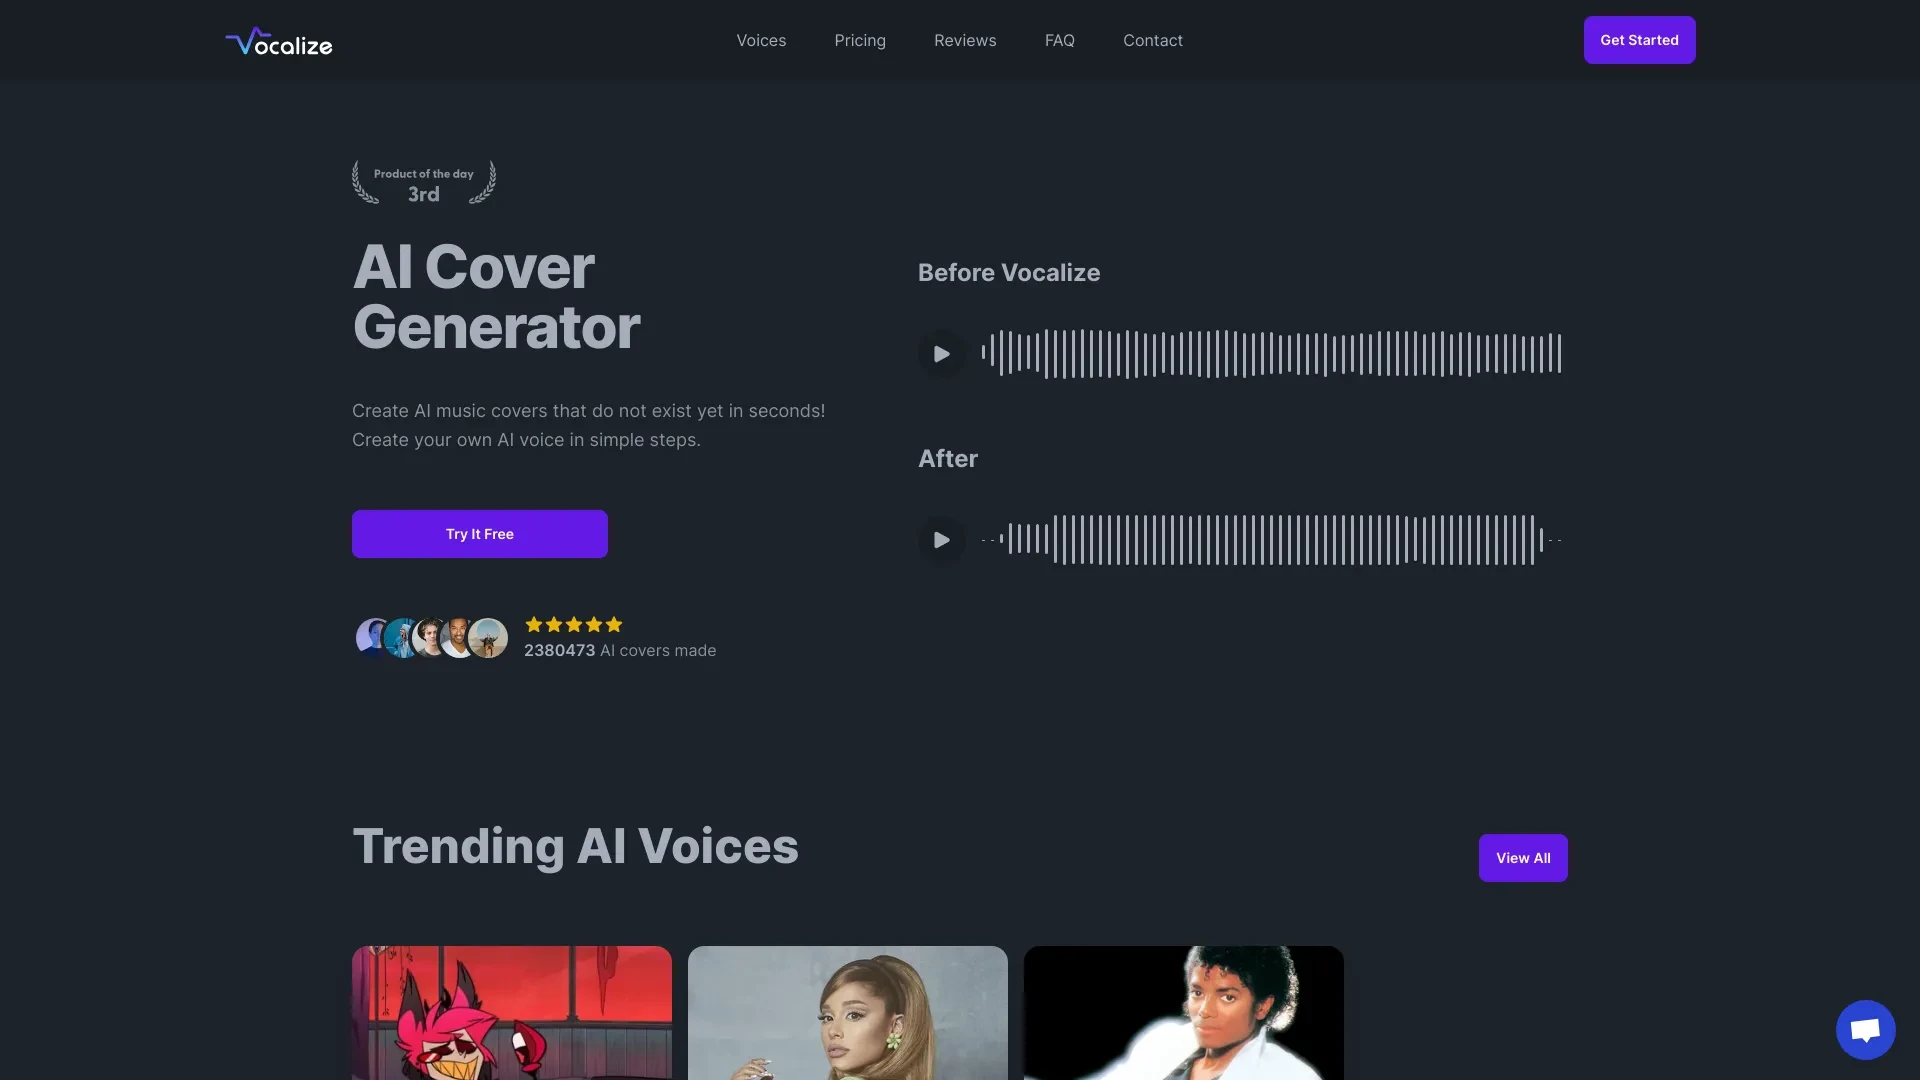This screenshot has height=1080, width=1920.
Task: Open the FAQ navigation section
Action: click(x=1059, y=40)
